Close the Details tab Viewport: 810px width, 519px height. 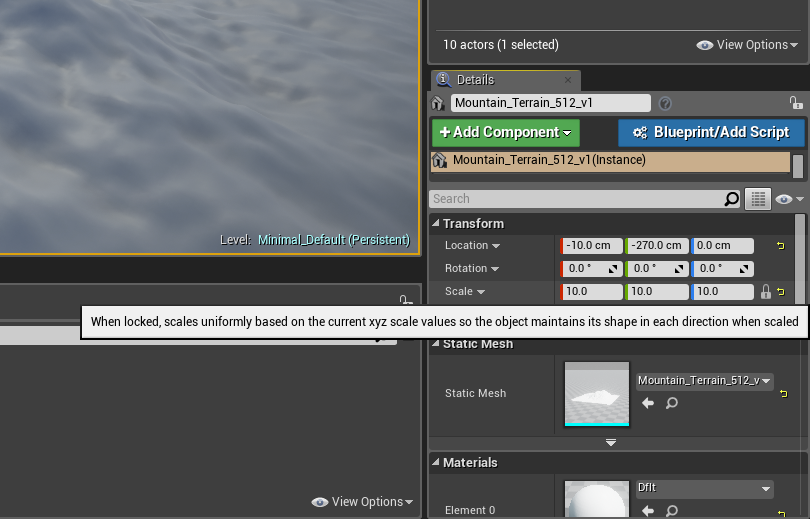(x=568, y=80)
